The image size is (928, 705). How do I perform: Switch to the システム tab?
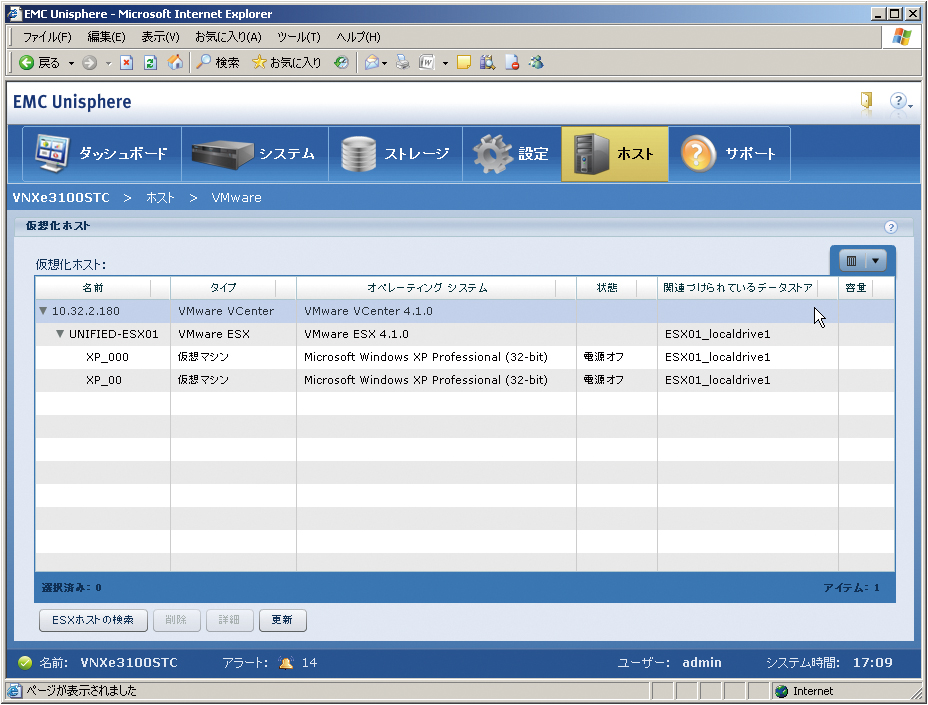pyautogui.click(x=255, y=154)
